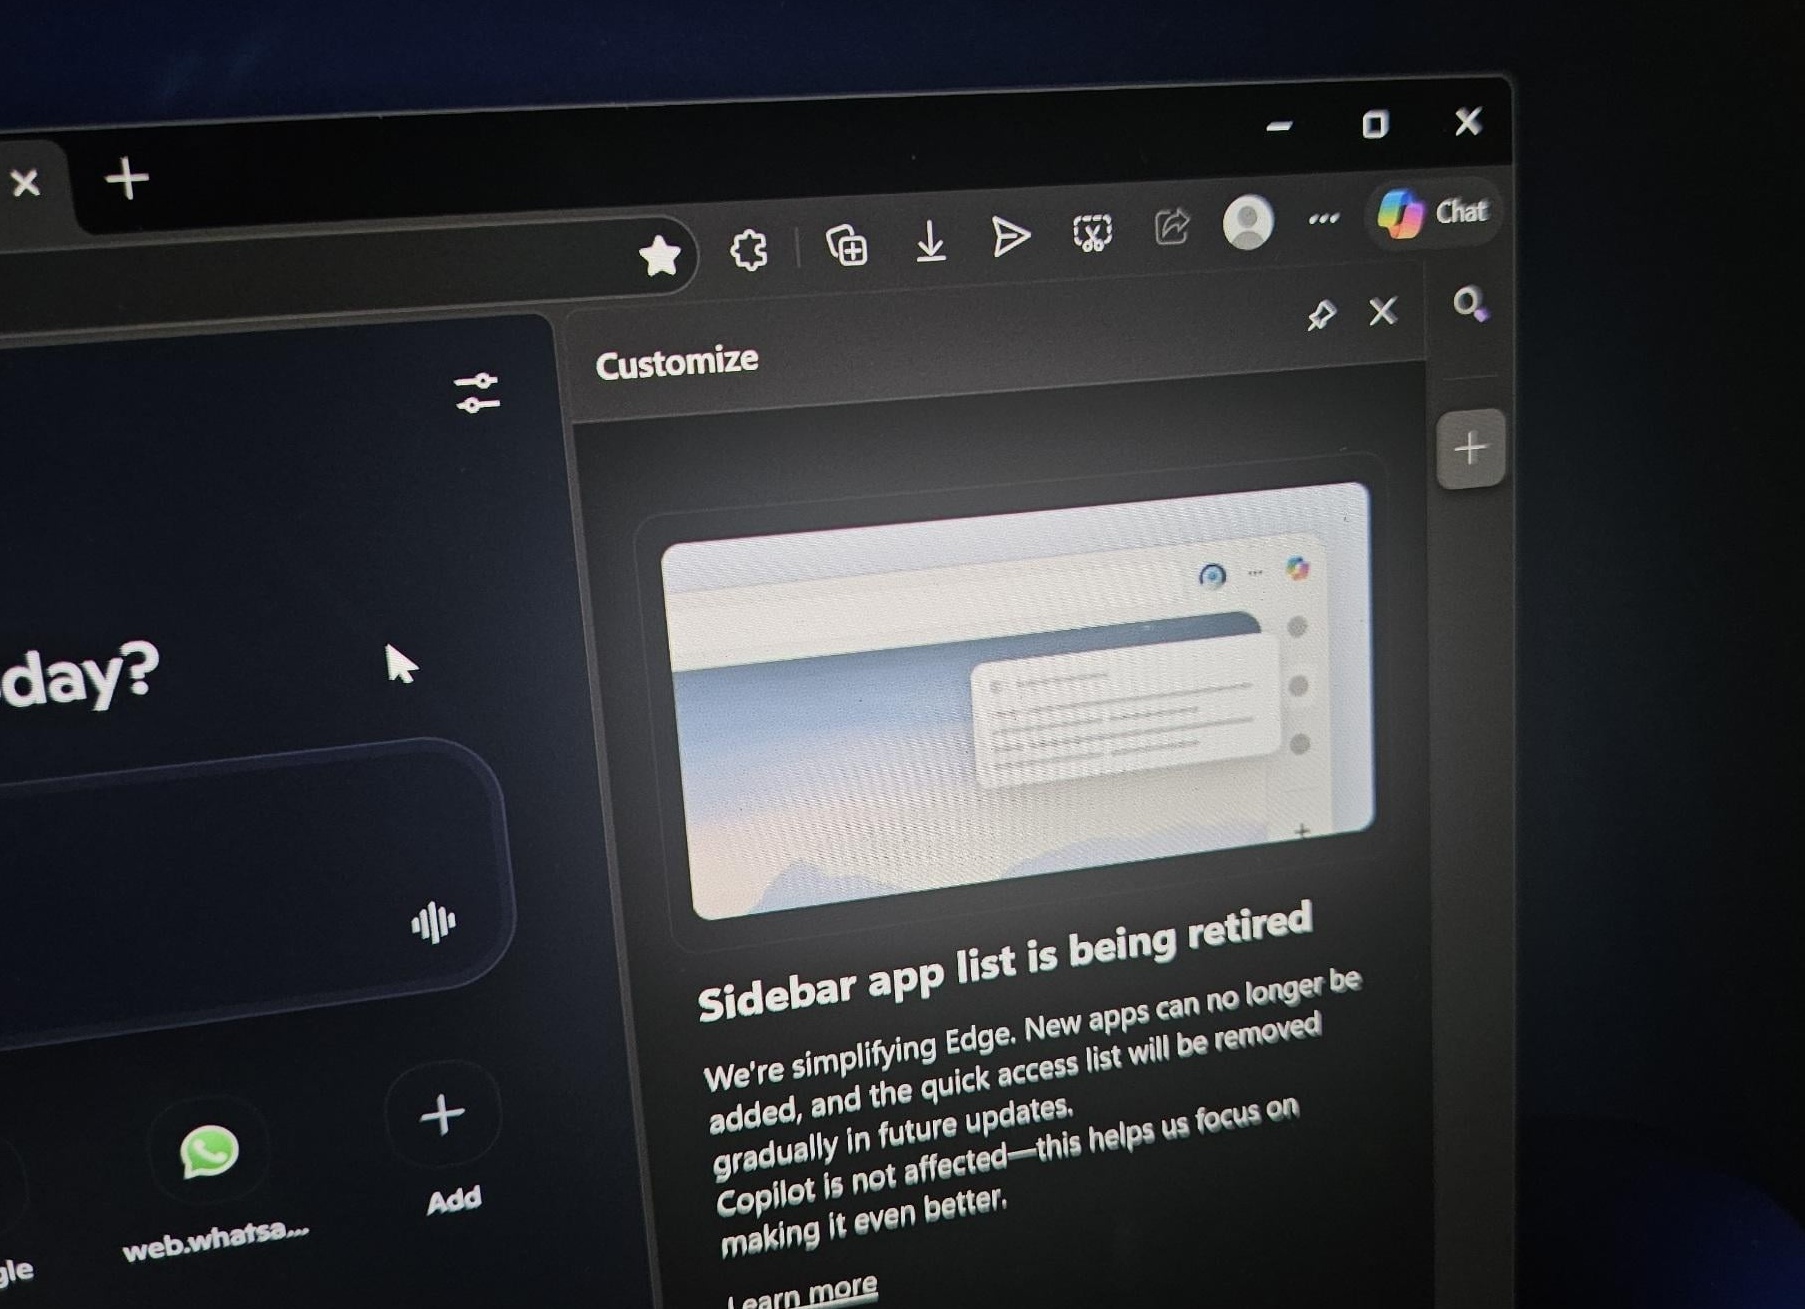The image size is (1805, 1309).
Task: Close the current browser tab
Action: coord(25,183)
